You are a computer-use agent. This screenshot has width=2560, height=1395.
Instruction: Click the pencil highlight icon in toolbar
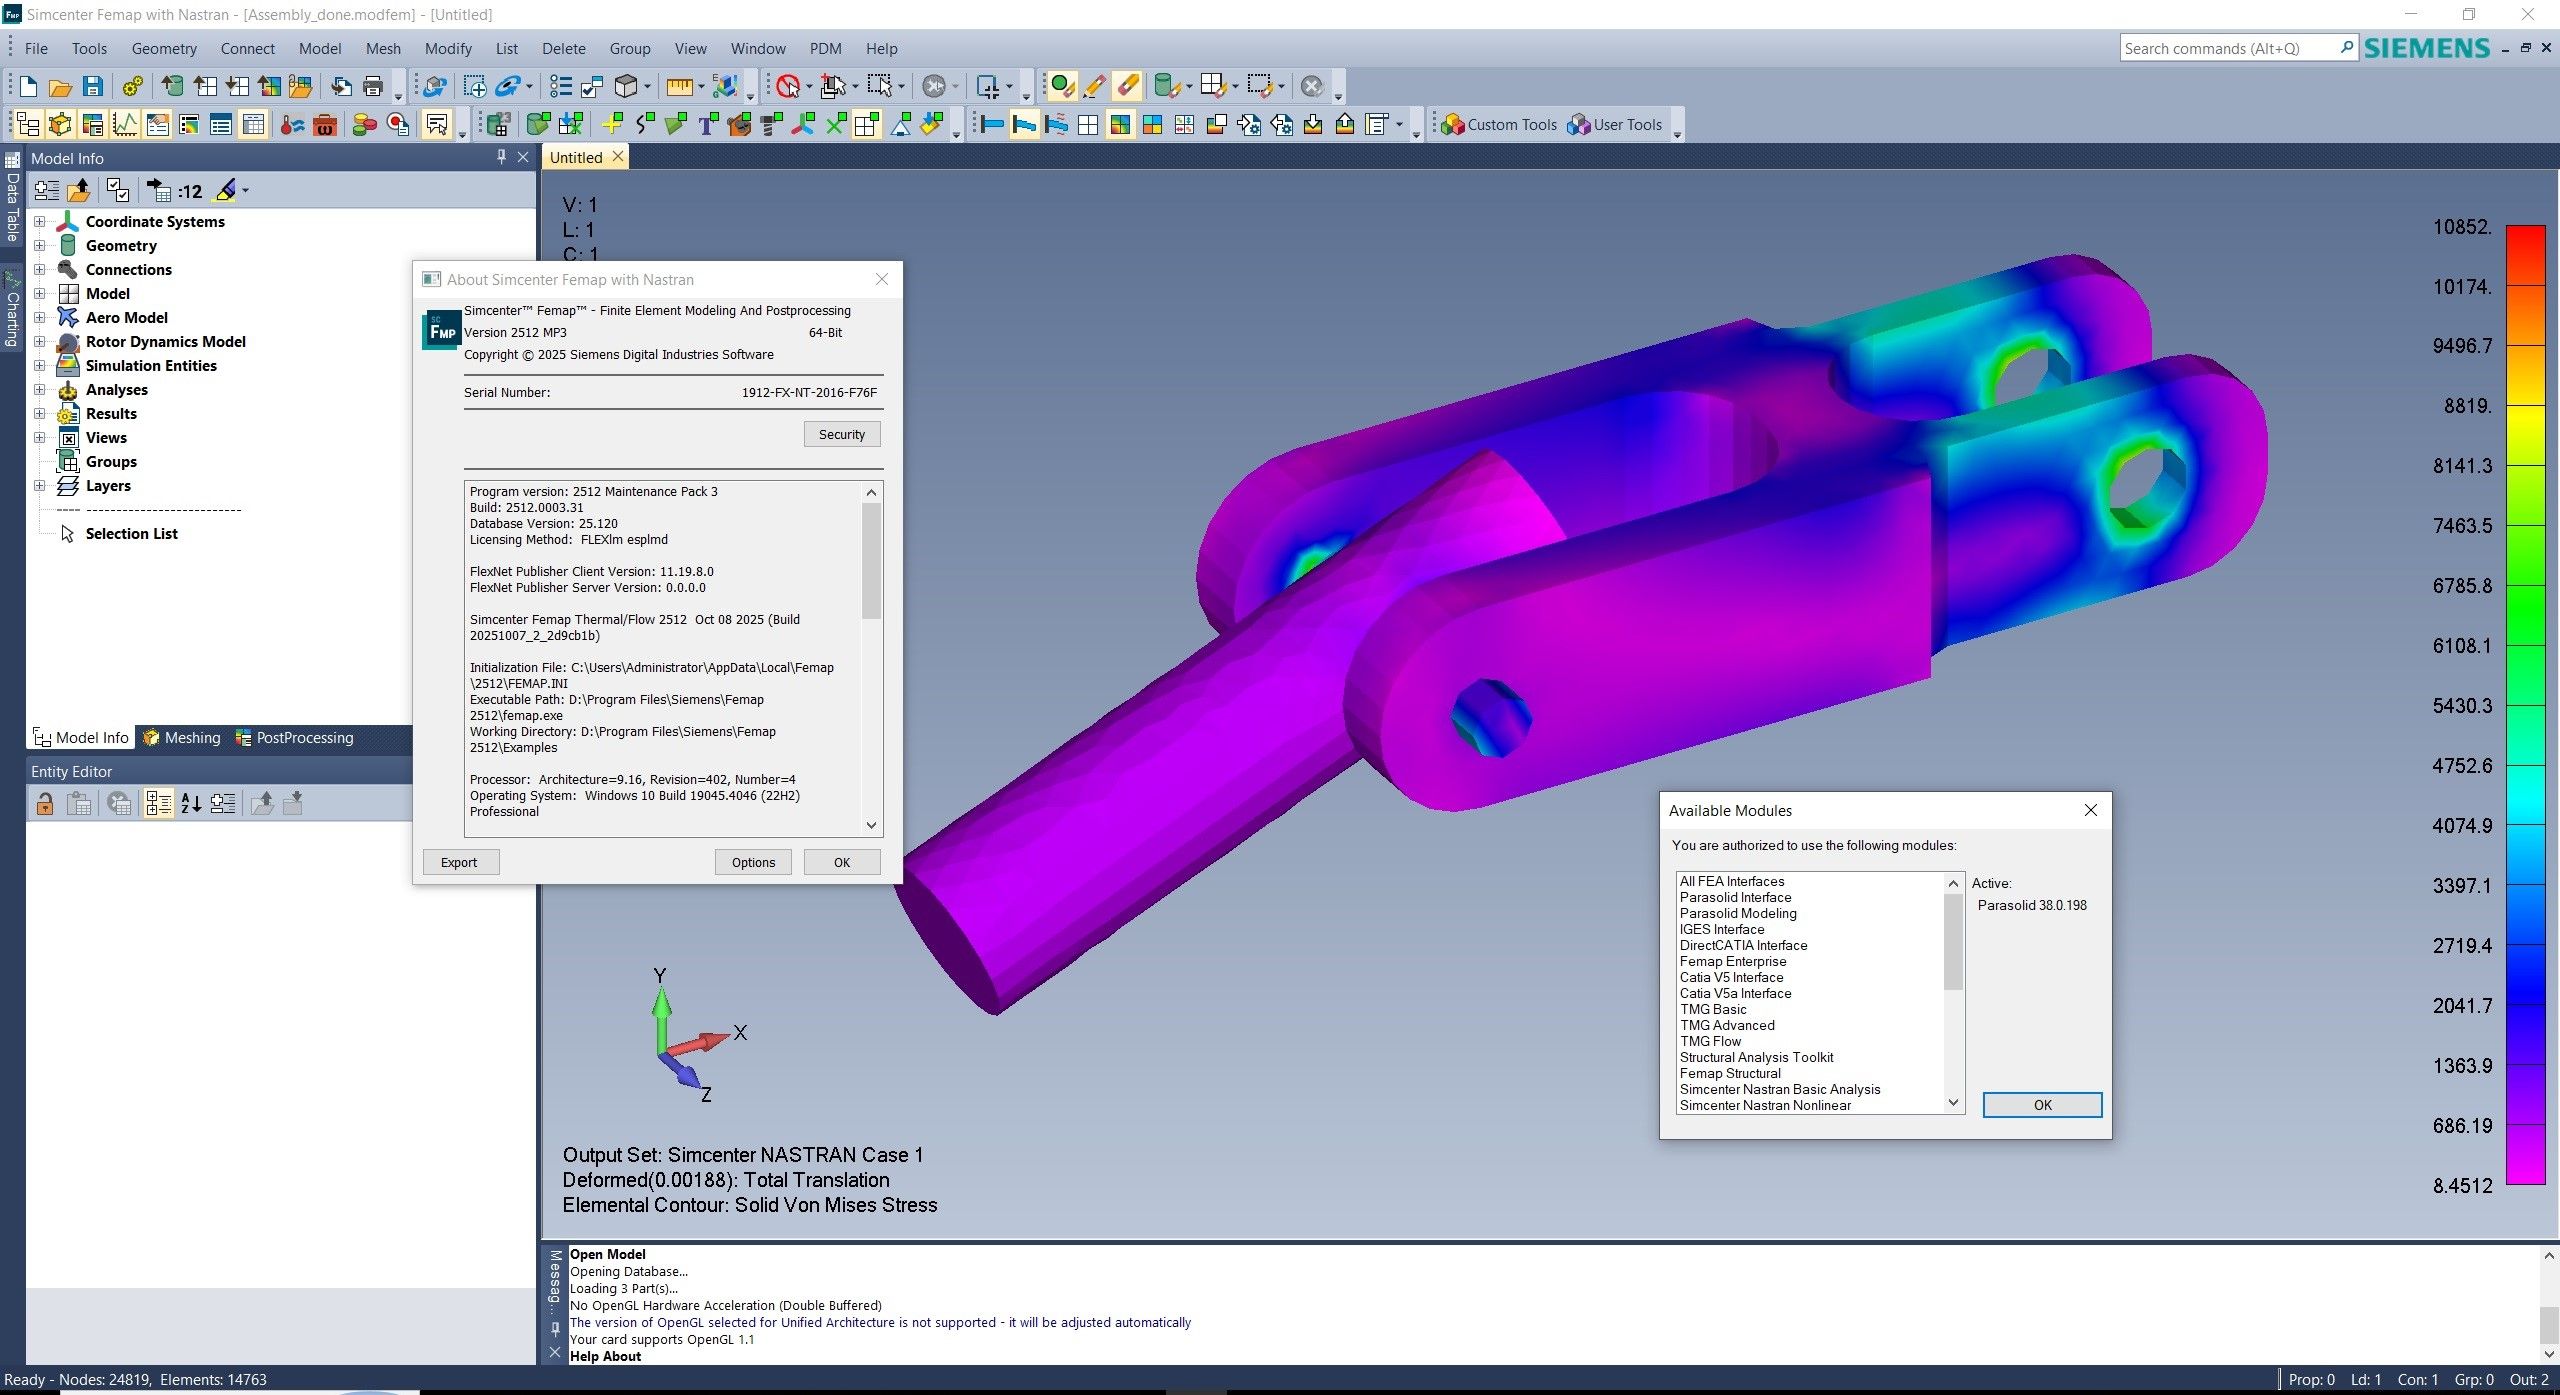[x=1095, y=86]
